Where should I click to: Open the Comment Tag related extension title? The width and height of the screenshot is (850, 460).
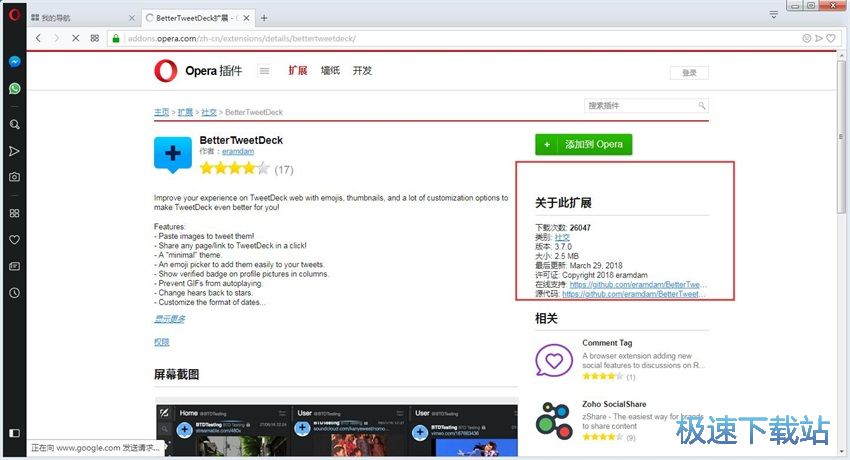[x=607, y=343]
